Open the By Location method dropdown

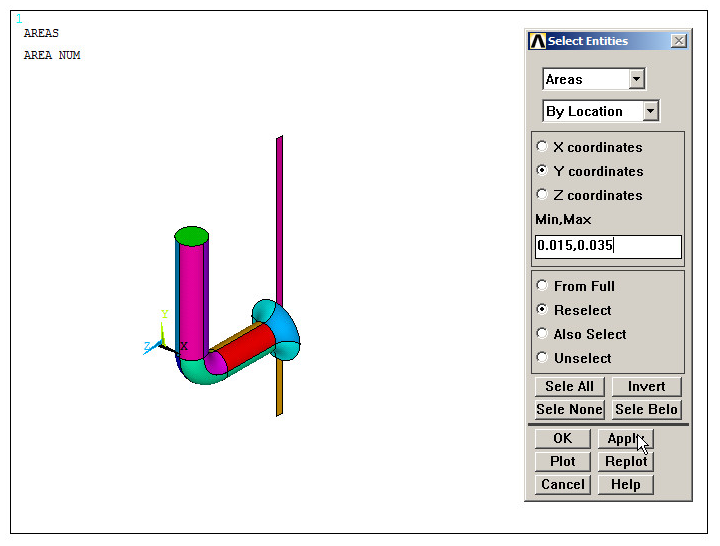tap(651, 111)
